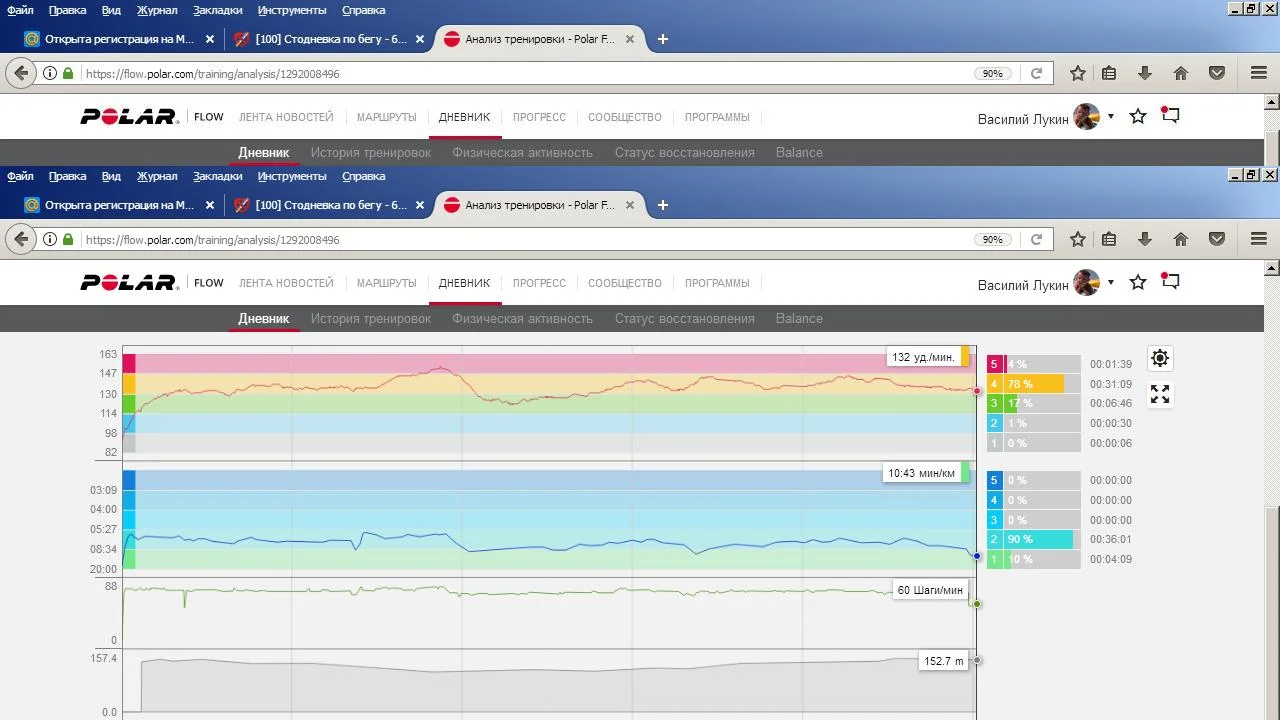This screenshot has height=720, width=1280.
Task: Select speed zone 2 swatch at 90 %
Action: tap(994, 539)
